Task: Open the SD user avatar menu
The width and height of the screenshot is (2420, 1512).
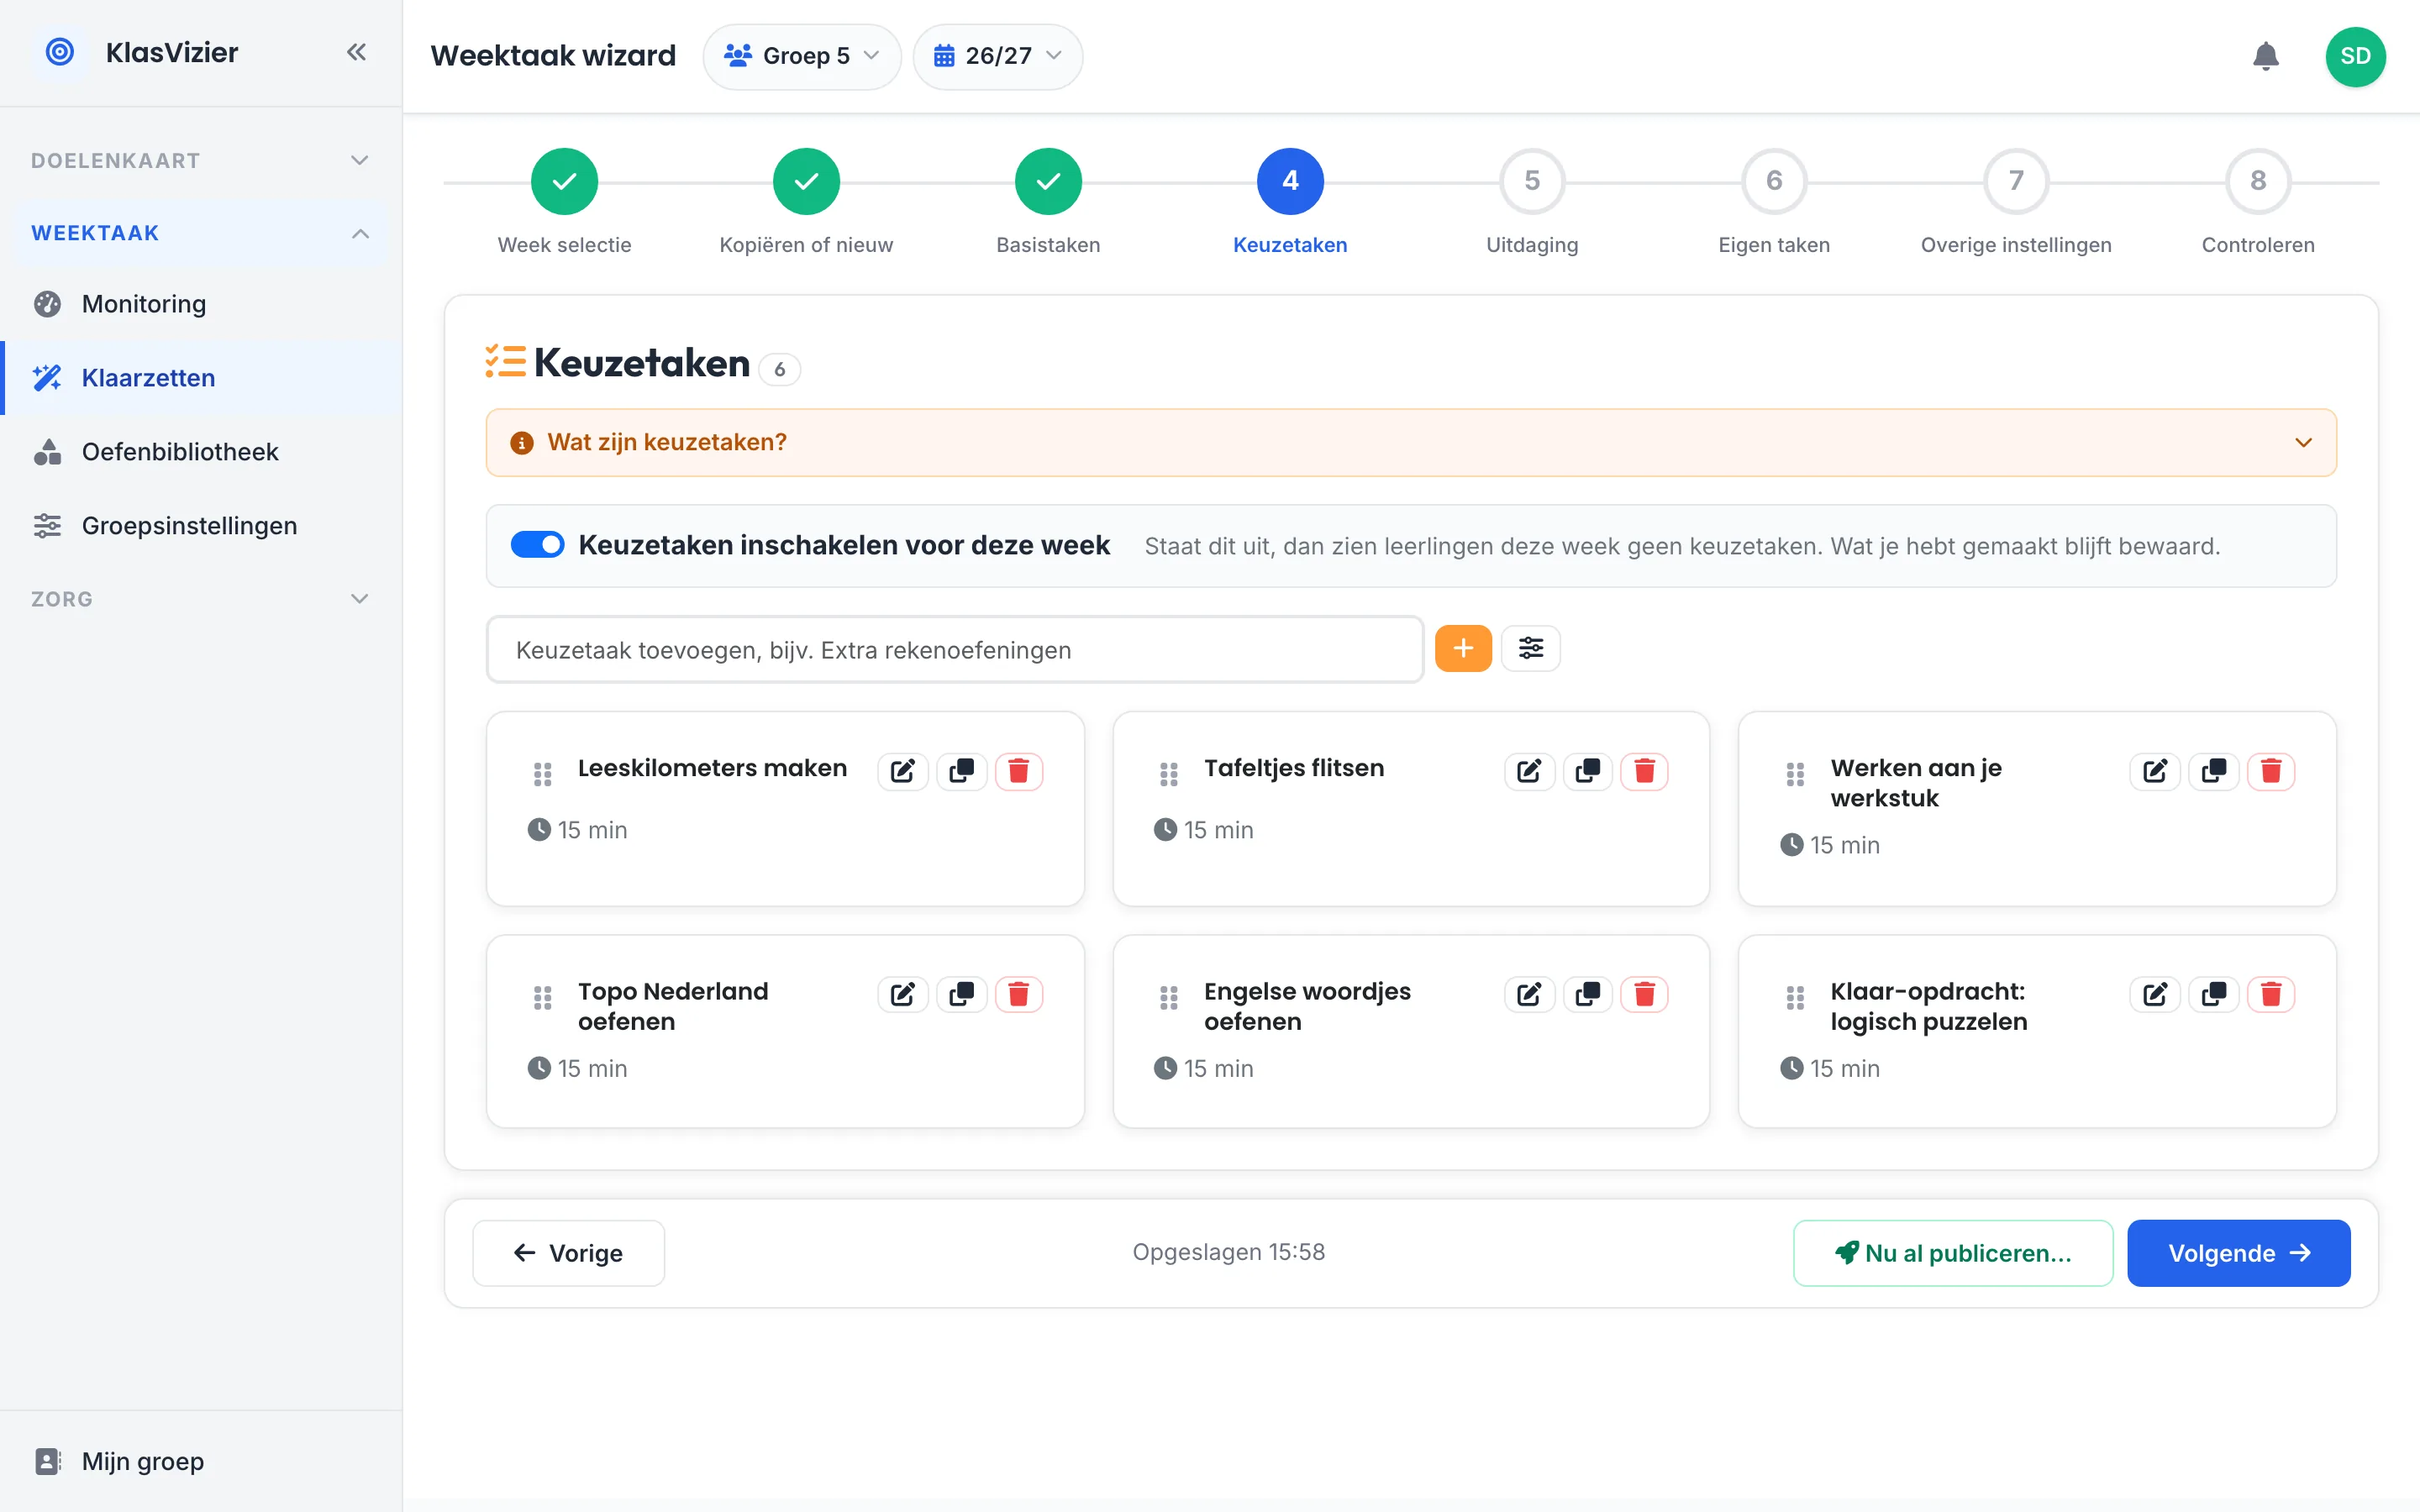Action: (x=2355, y=56)
